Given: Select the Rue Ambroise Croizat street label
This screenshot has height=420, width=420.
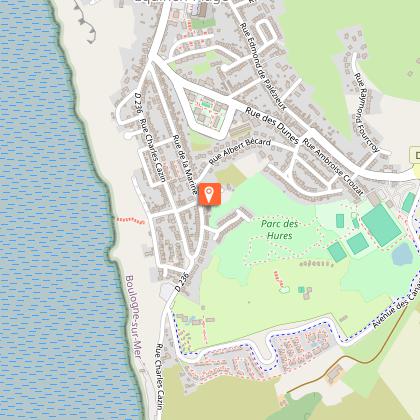Looking at the screenshot, I should tap(333, 167).
